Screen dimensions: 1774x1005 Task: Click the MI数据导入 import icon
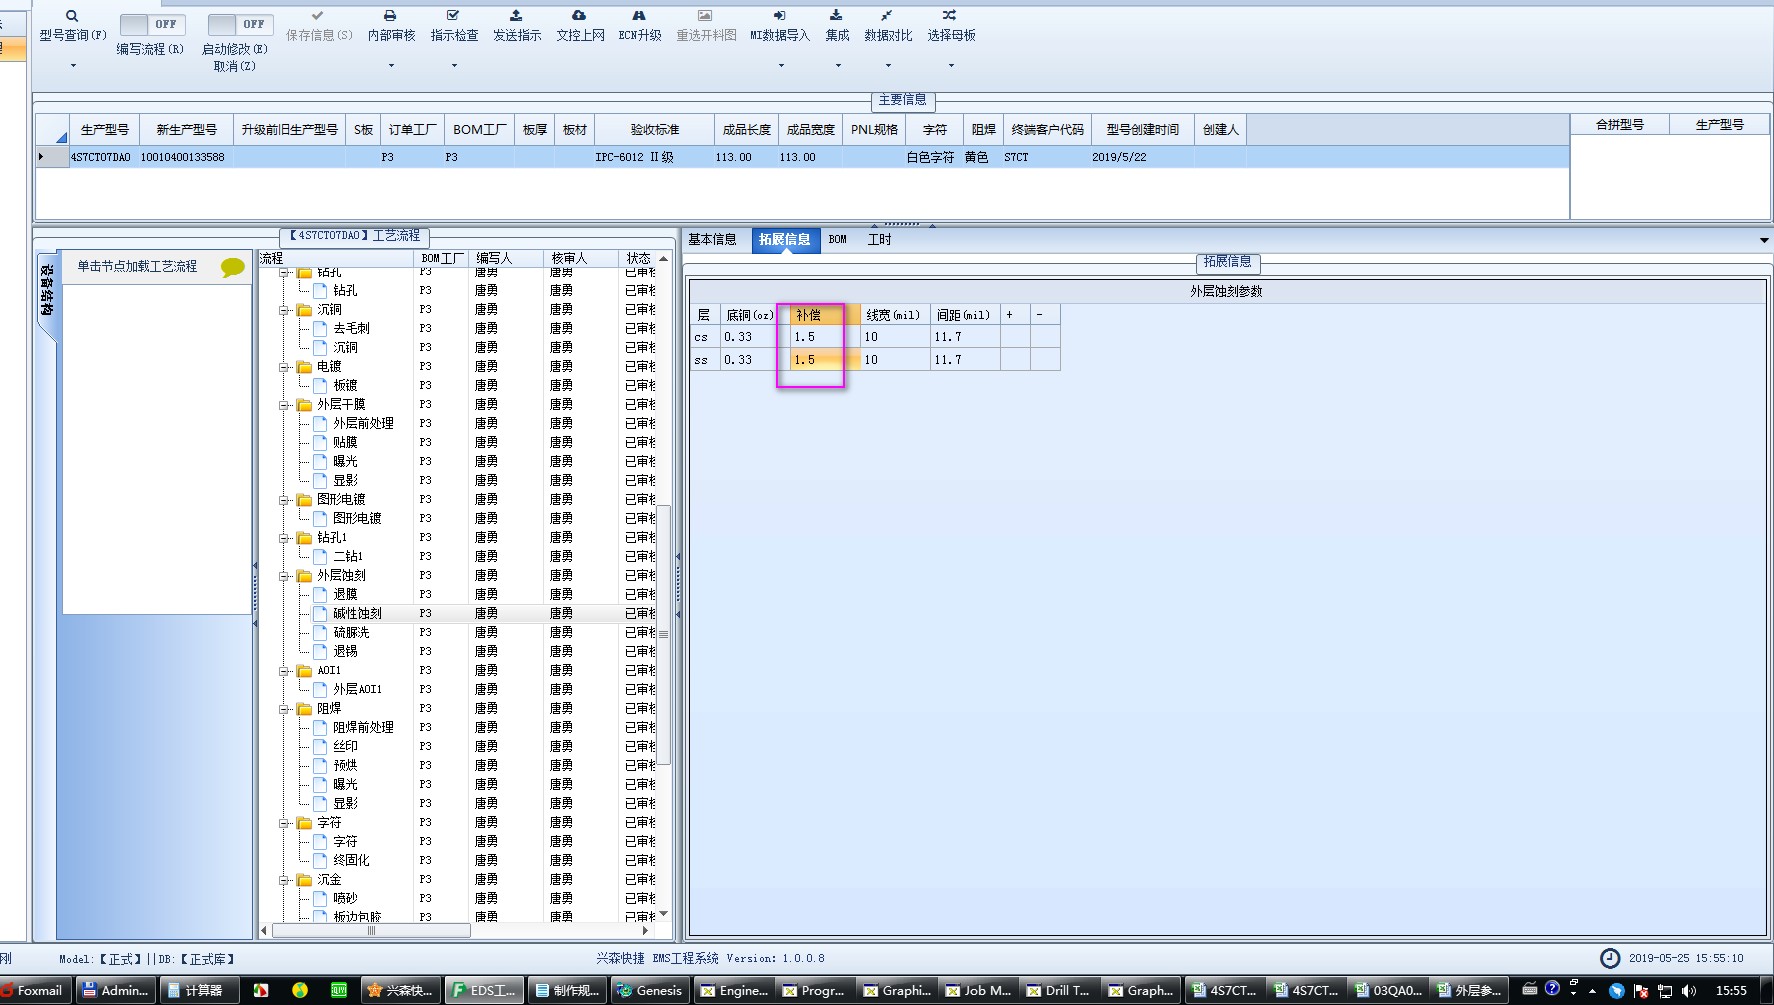[x=779, y=16]
